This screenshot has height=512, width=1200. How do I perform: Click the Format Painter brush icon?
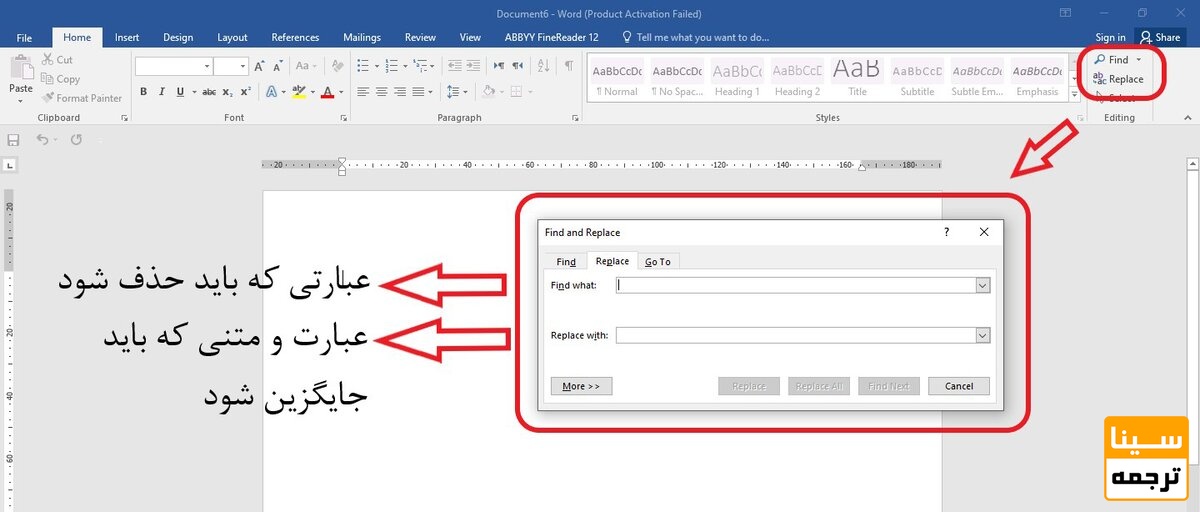click(x=48, y=98)
